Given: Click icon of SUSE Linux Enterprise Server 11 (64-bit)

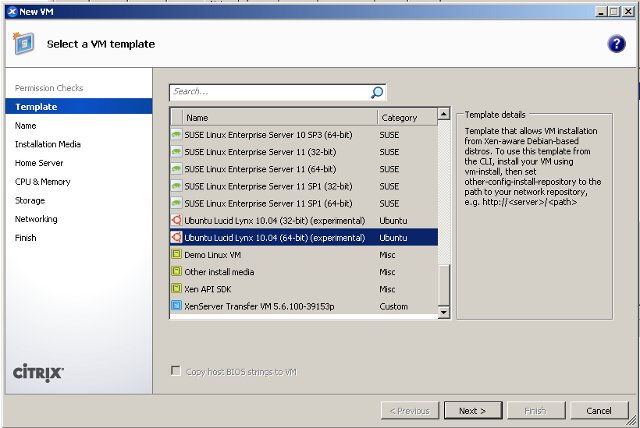Looking at the screenshot, I should tap(176, 169).
